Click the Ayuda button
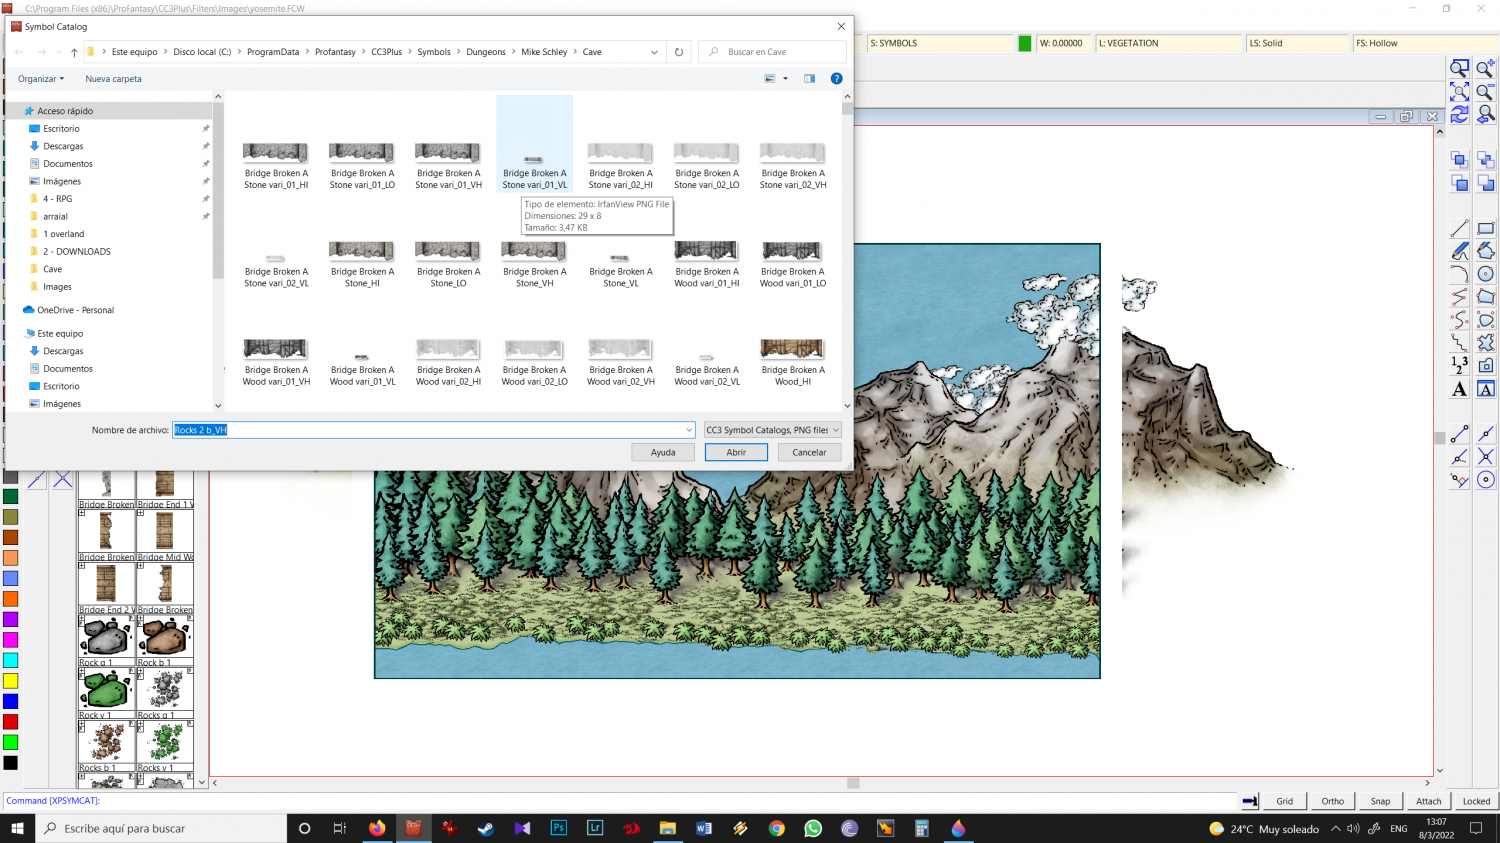The image size is (1500, 843). (663, 452)
